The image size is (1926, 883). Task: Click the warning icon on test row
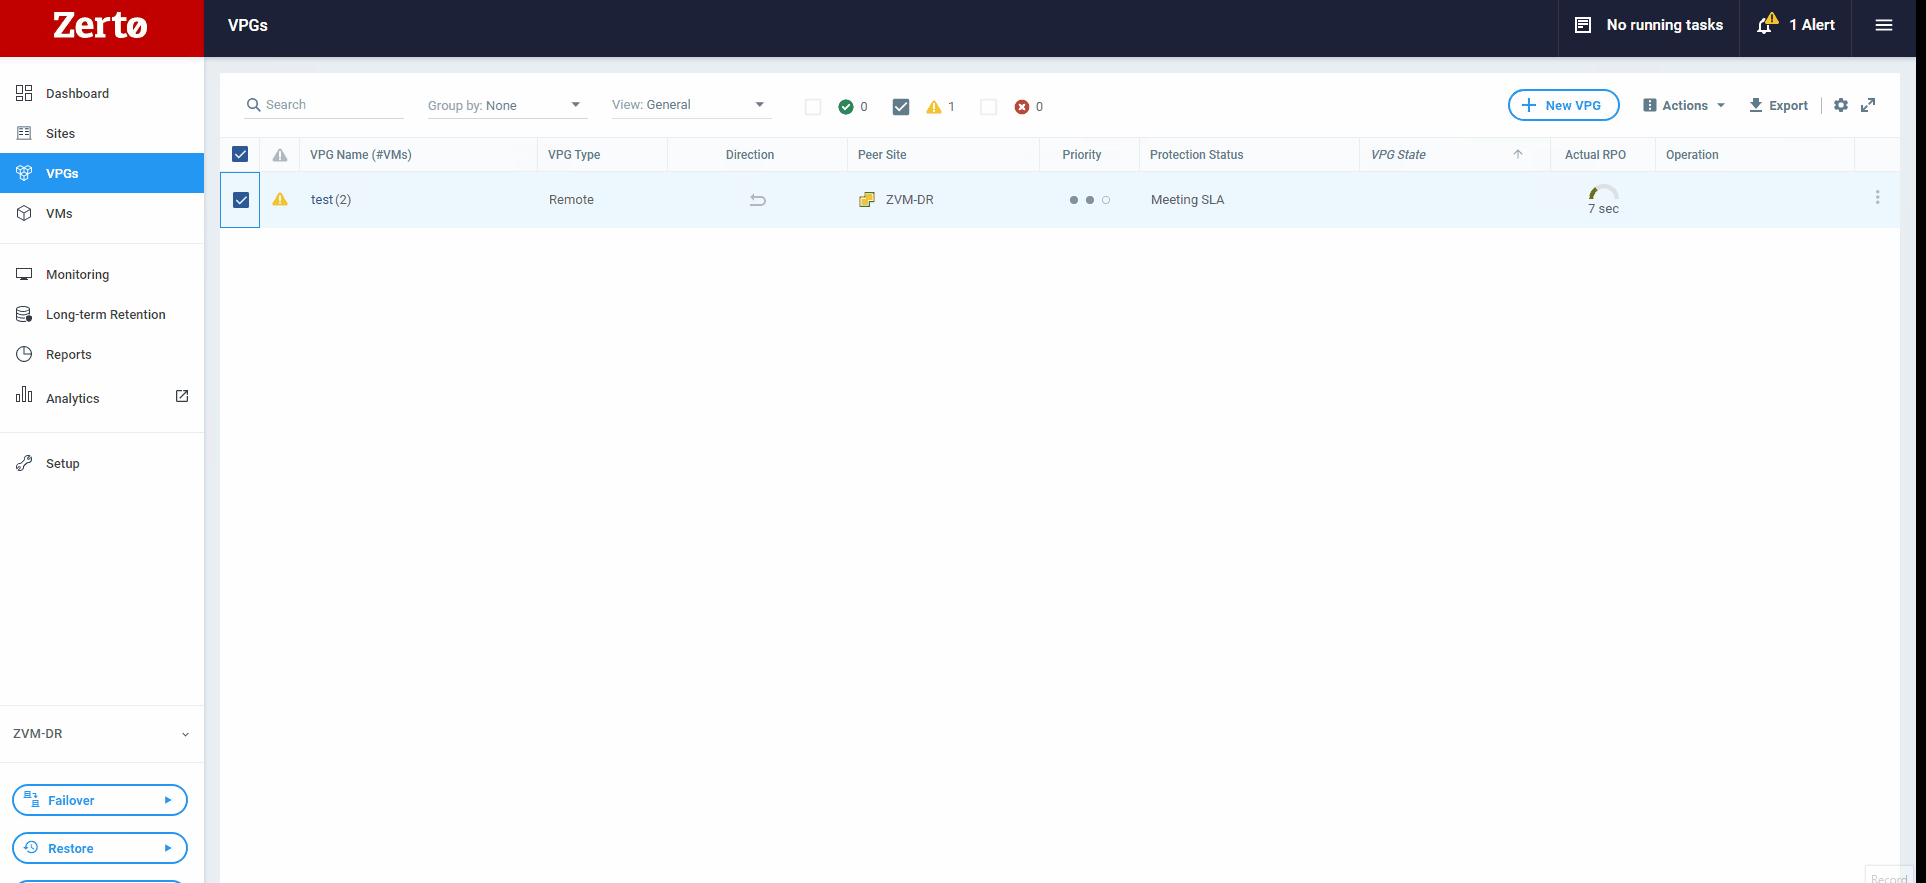pyautogui.click(x=280, y=199)
